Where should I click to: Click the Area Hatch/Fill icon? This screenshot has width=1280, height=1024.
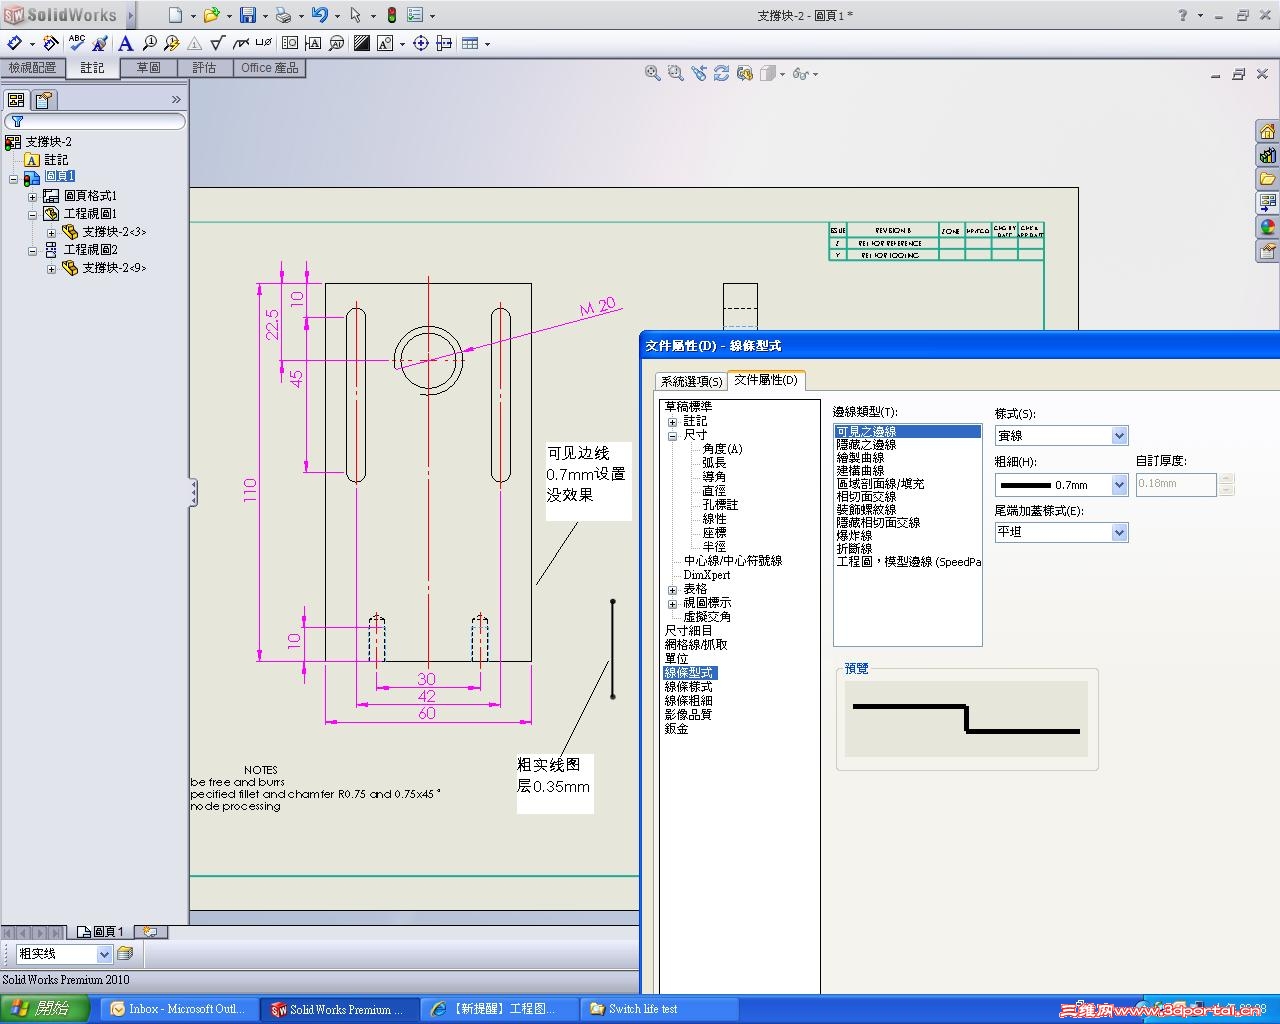pyautogui.click(x=362, y=43)
